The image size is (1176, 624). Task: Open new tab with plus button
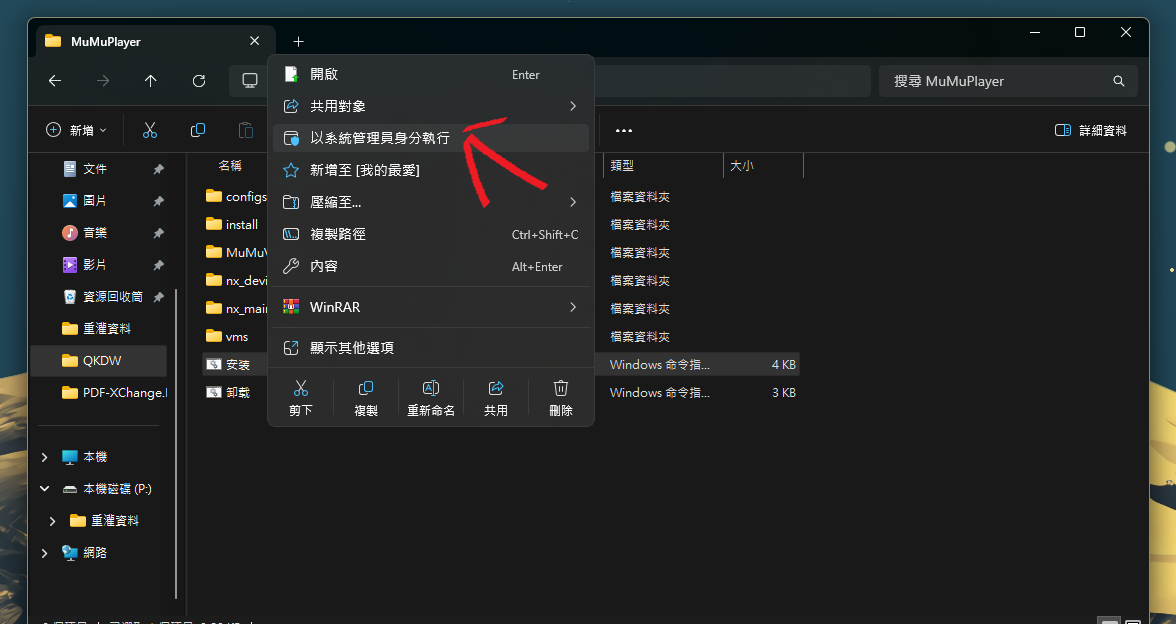click(x=298, y=41)
